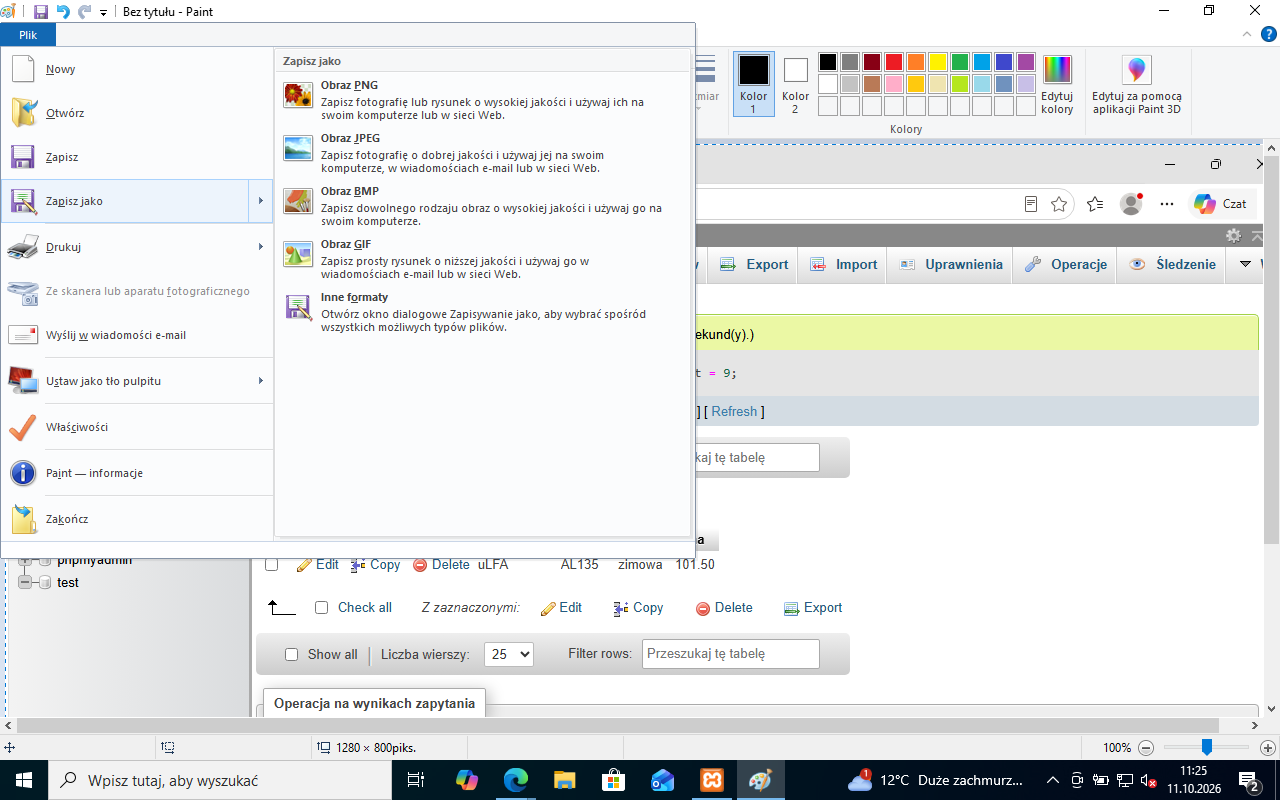Open the Liczba wierszy 25 dropdown
Screen dimensions: 1280x800
point(509,654)
